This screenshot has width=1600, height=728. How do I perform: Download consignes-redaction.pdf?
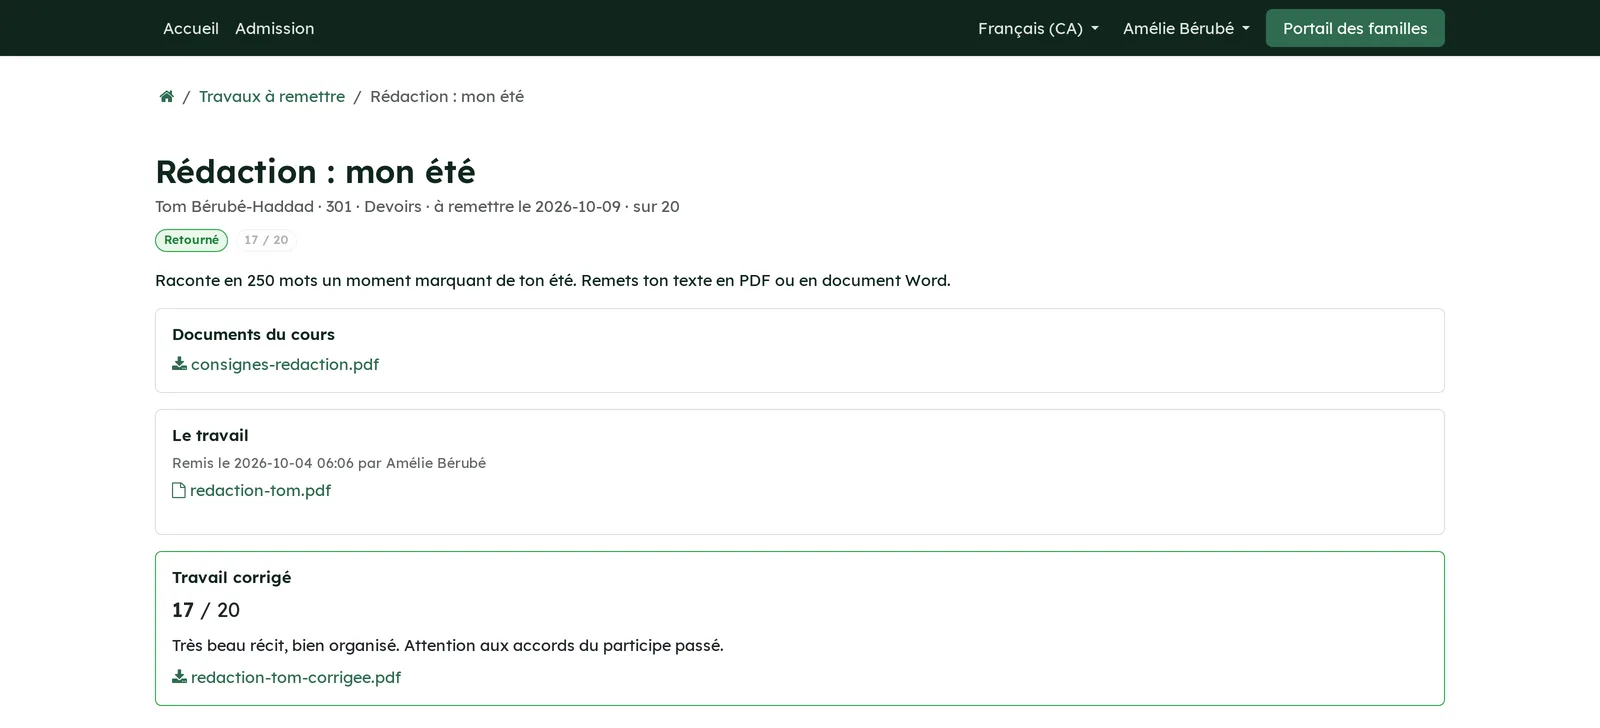pos(285,364)
